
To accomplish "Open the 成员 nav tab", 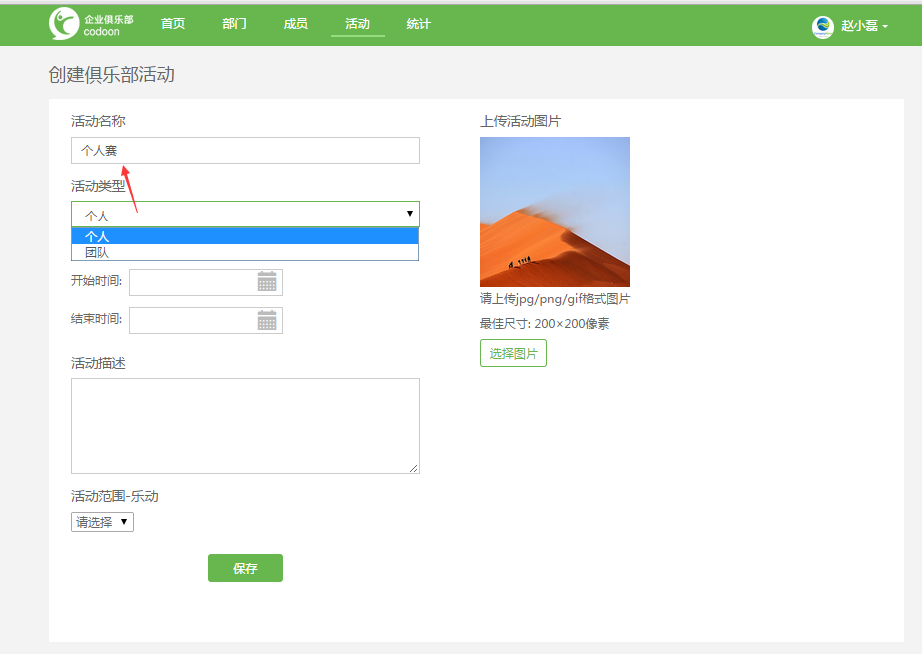I will 296,24.
